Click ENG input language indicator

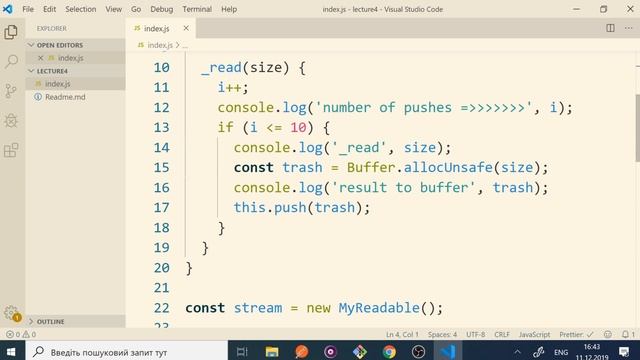tap(561, 352)
